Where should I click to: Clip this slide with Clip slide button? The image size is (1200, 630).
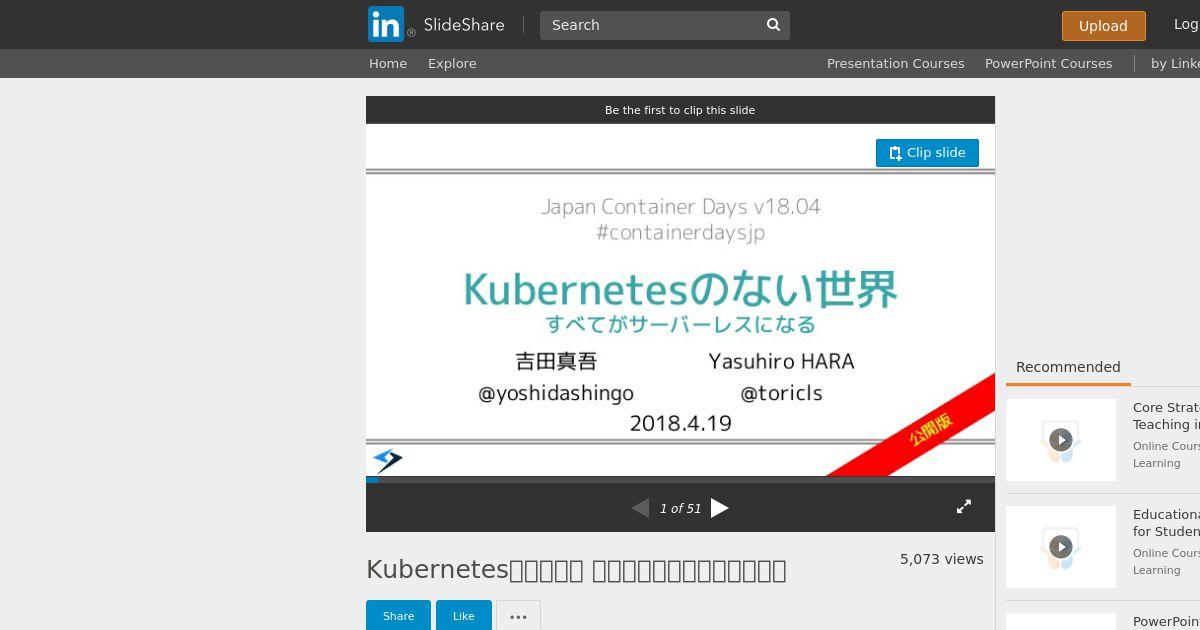tap(927, 153)
